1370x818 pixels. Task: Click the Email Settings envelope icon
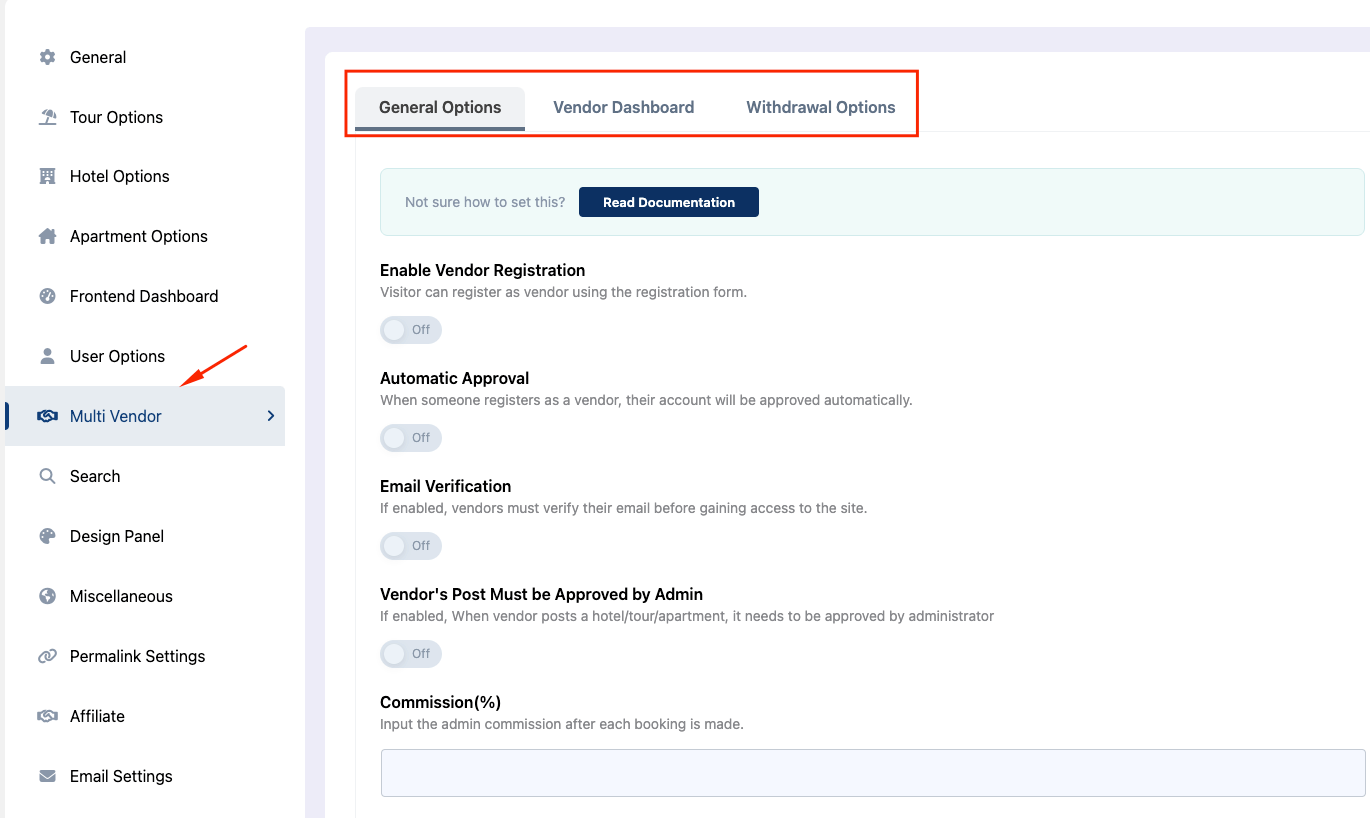point(47,776)
